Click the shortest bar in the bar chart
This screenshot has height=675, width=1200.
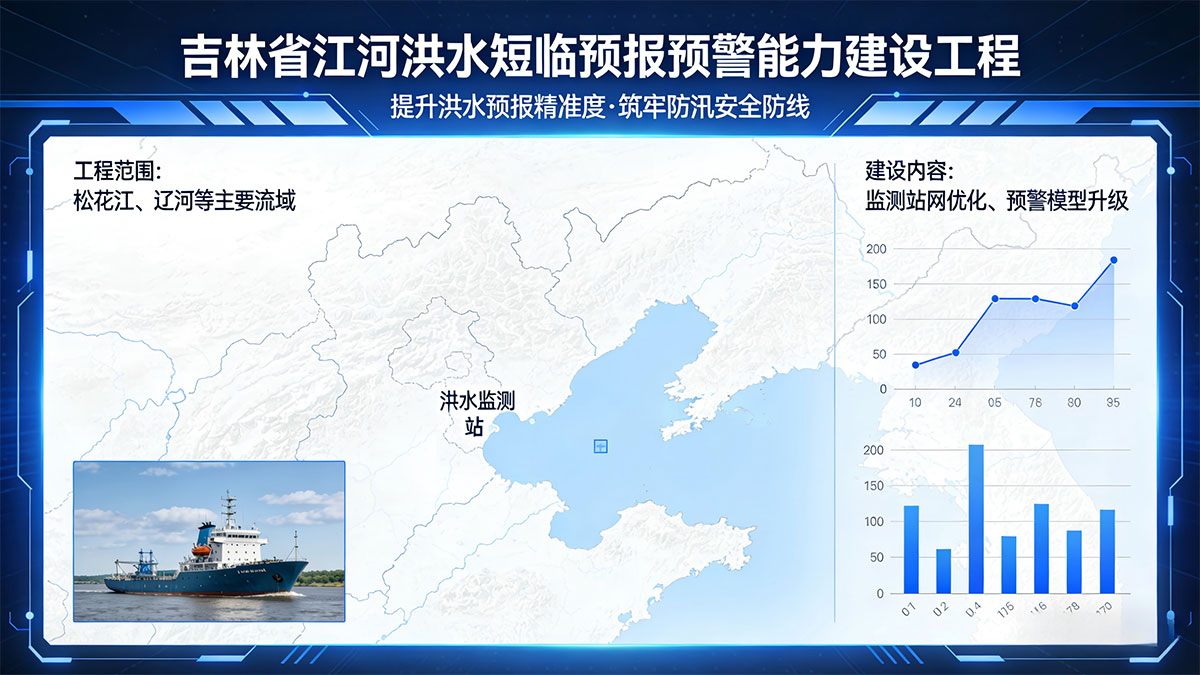[943, 571]
